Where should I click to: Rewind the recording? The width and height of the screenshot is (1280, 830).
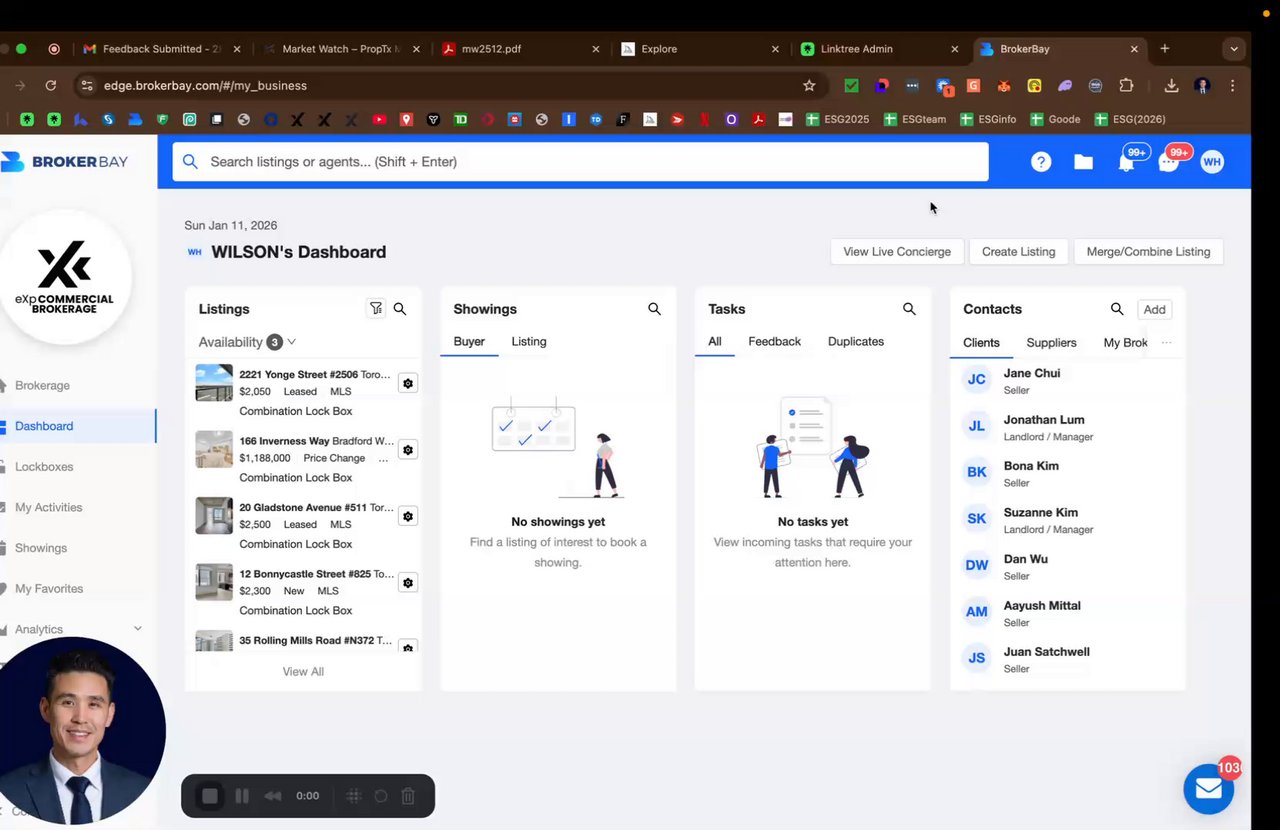(x=273, y=796)
